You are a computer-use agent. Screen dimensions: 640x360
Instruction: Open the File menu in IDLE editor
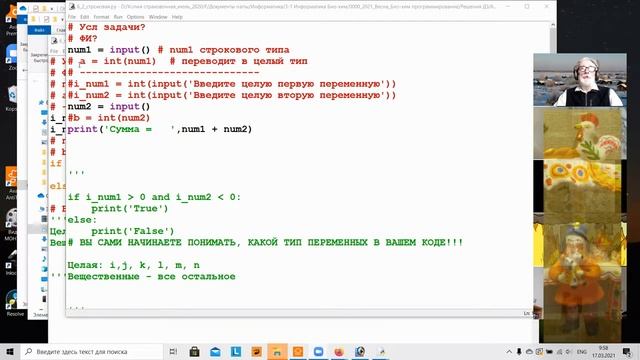(72, 17)
